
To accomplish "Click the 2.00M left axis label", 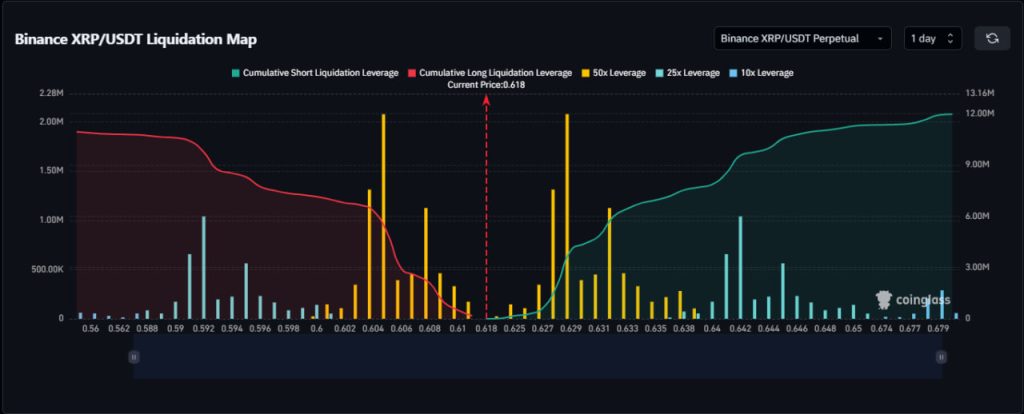I will [x=50, y=122].
